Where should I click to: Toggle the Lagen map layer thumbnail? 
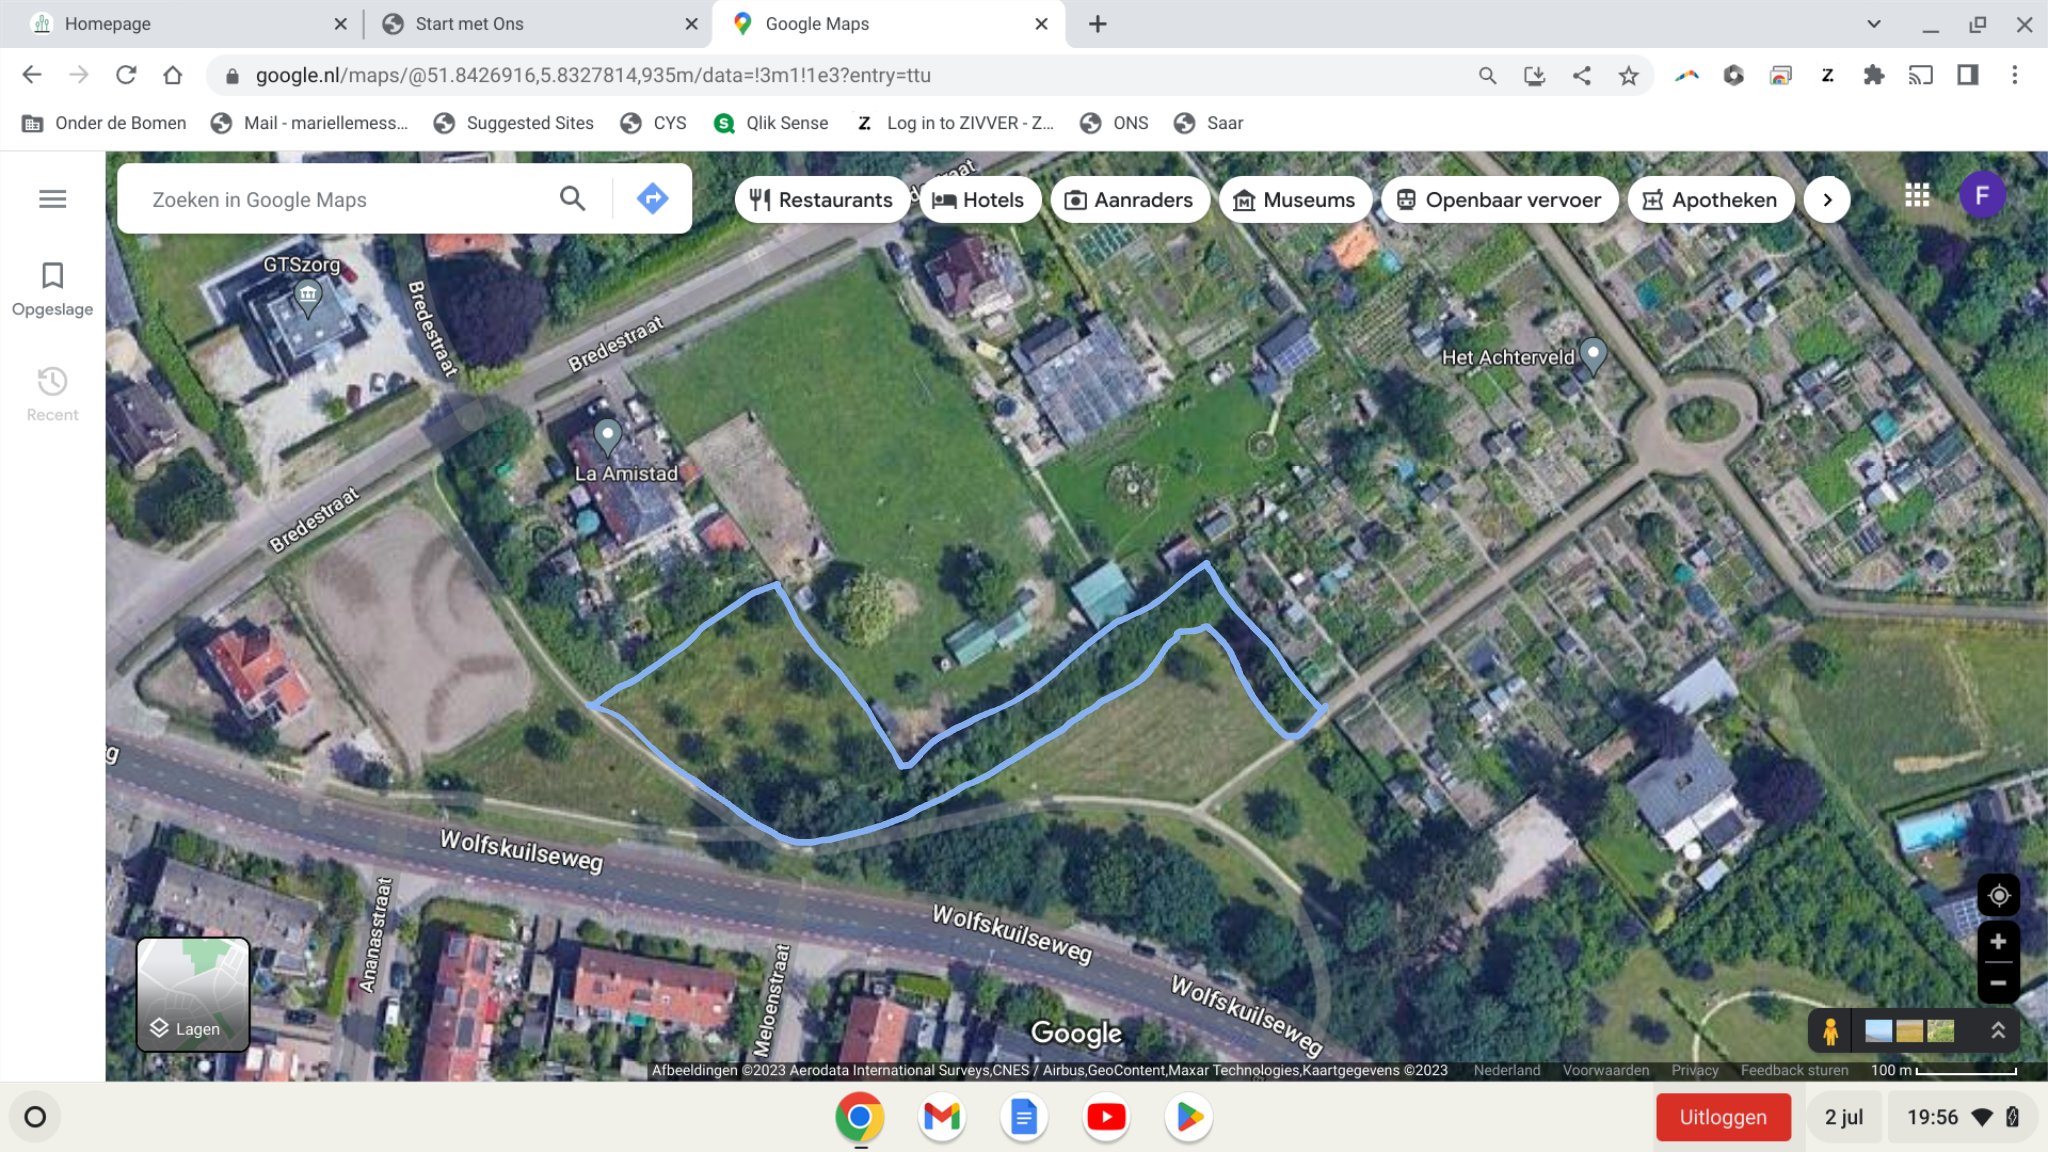point(192,994)
